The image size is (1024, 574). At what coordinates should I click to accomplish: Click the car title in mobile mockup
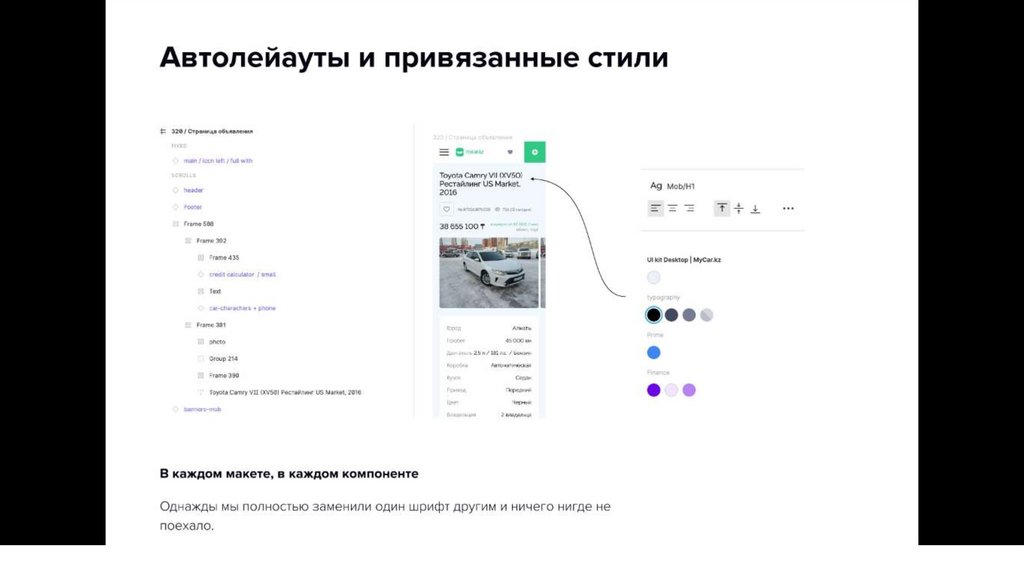(481, 184)
